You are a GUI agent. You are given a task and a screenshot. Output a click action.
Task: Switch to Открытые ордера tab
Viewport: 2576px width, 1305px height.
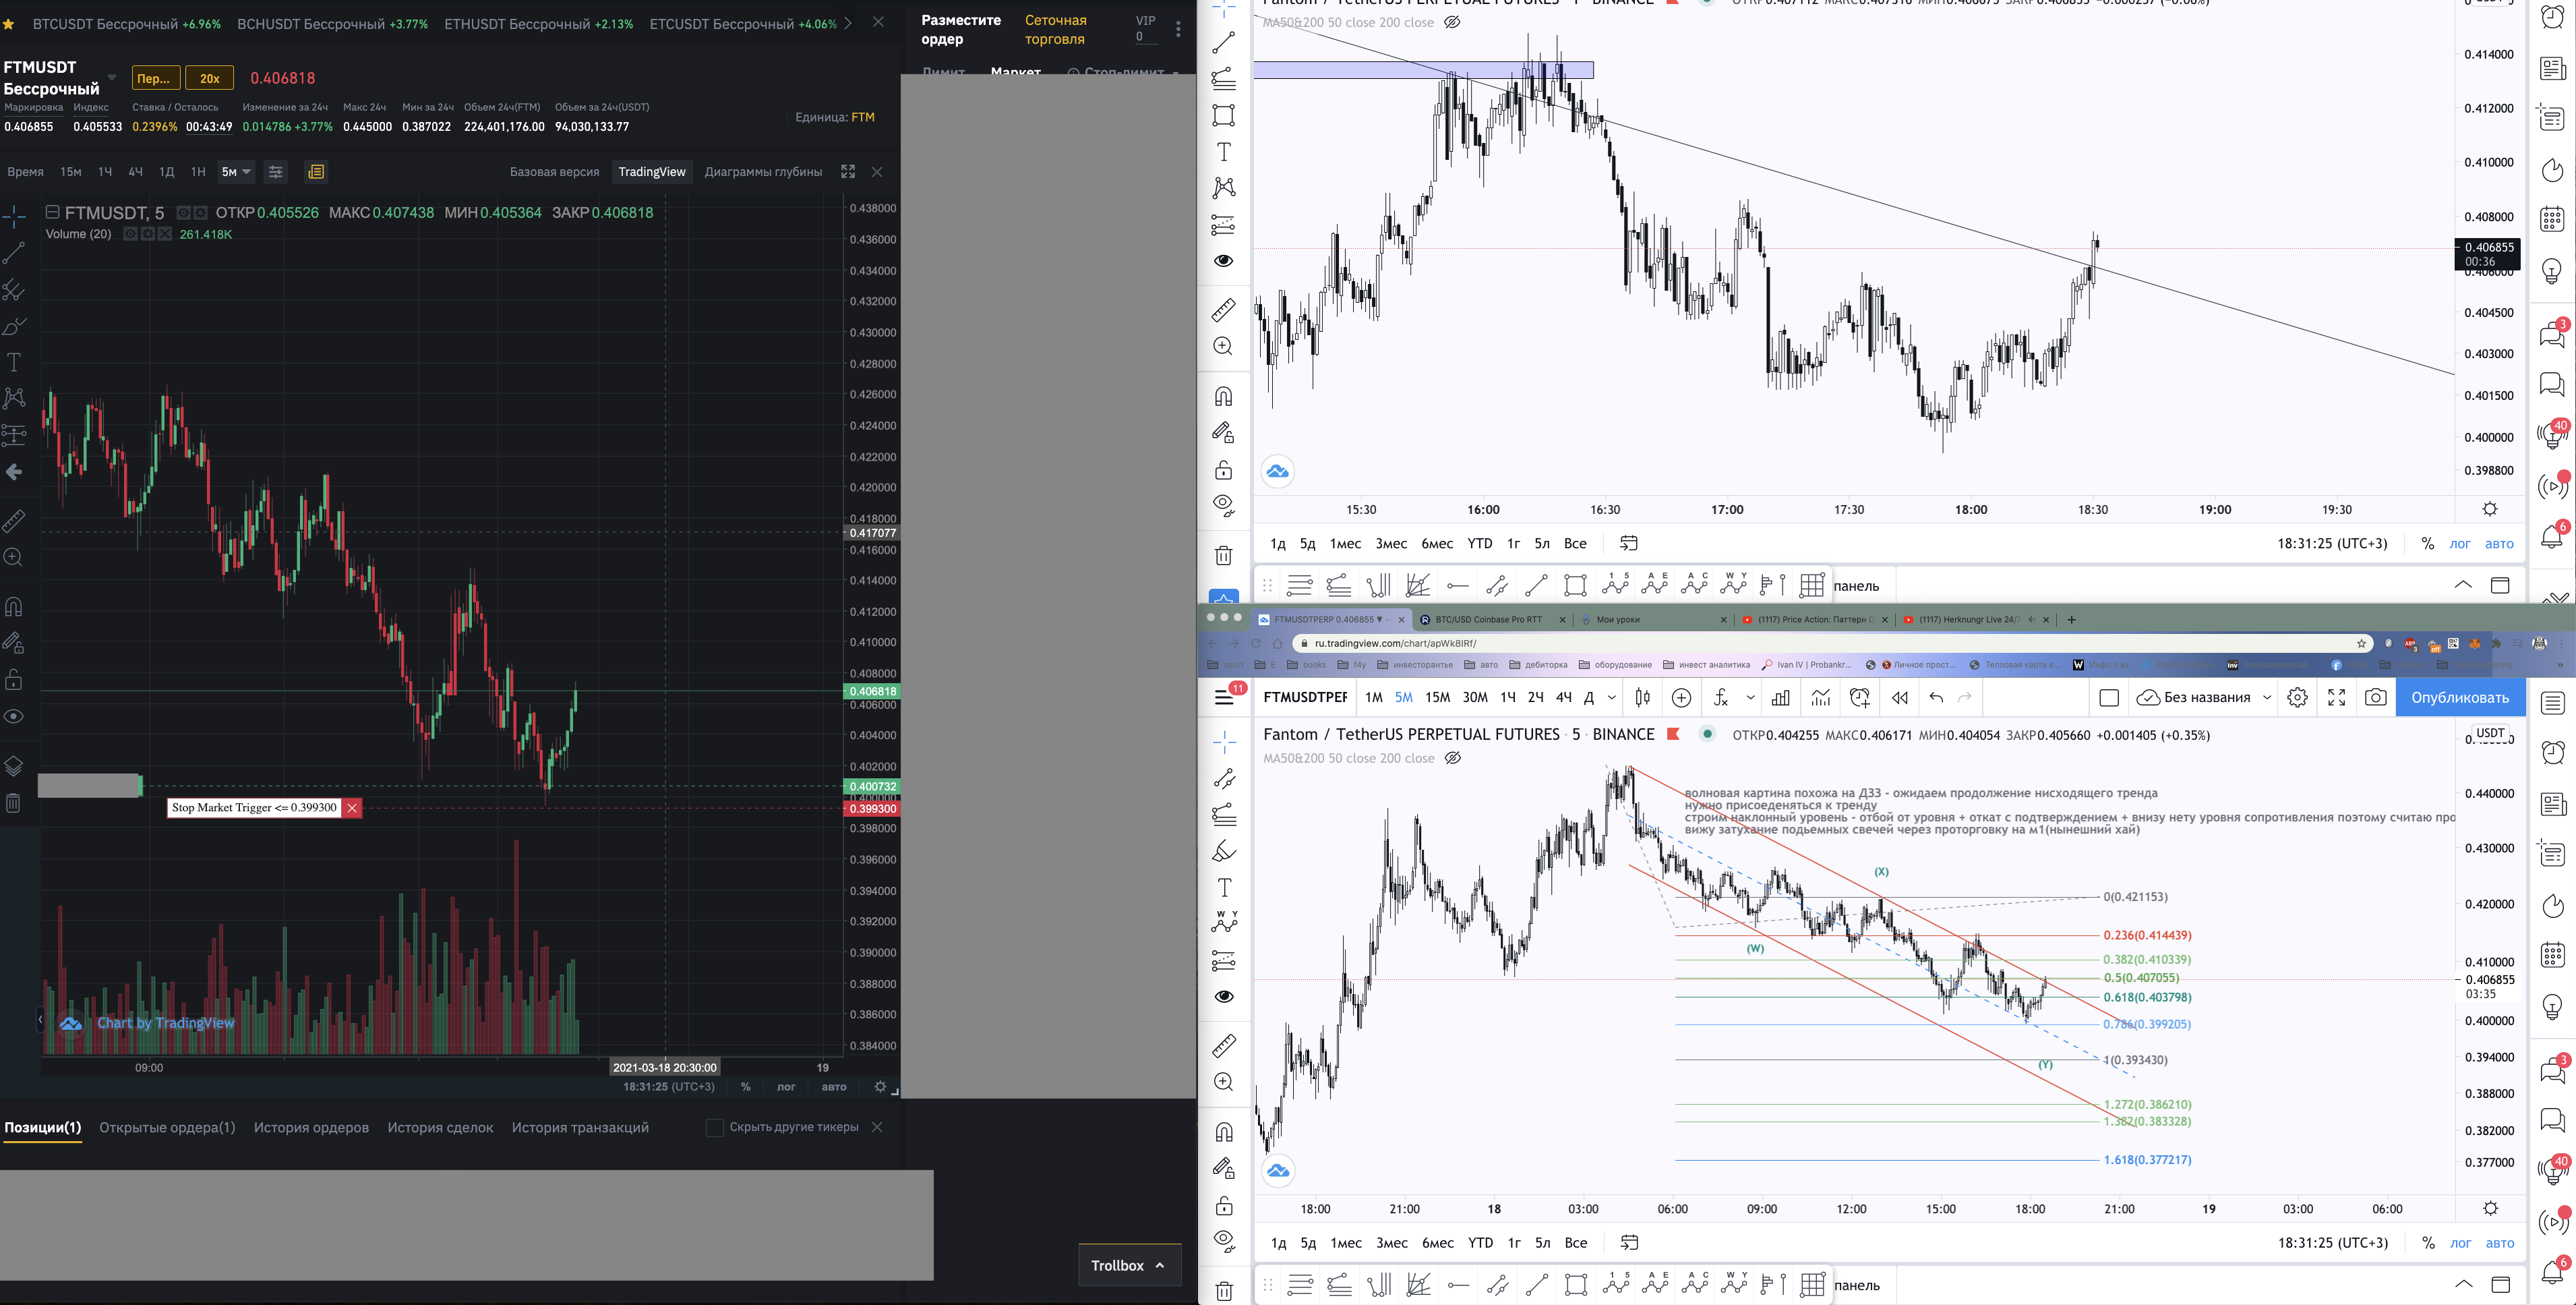[x=167, y=1128]
